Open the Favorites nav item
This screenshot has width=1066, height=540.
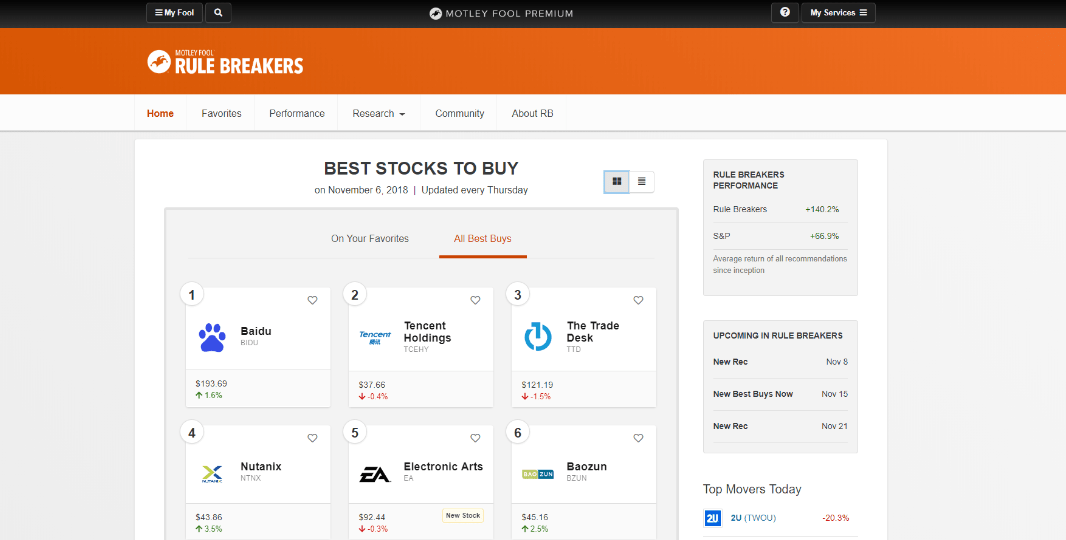click(x=222, y=114)
